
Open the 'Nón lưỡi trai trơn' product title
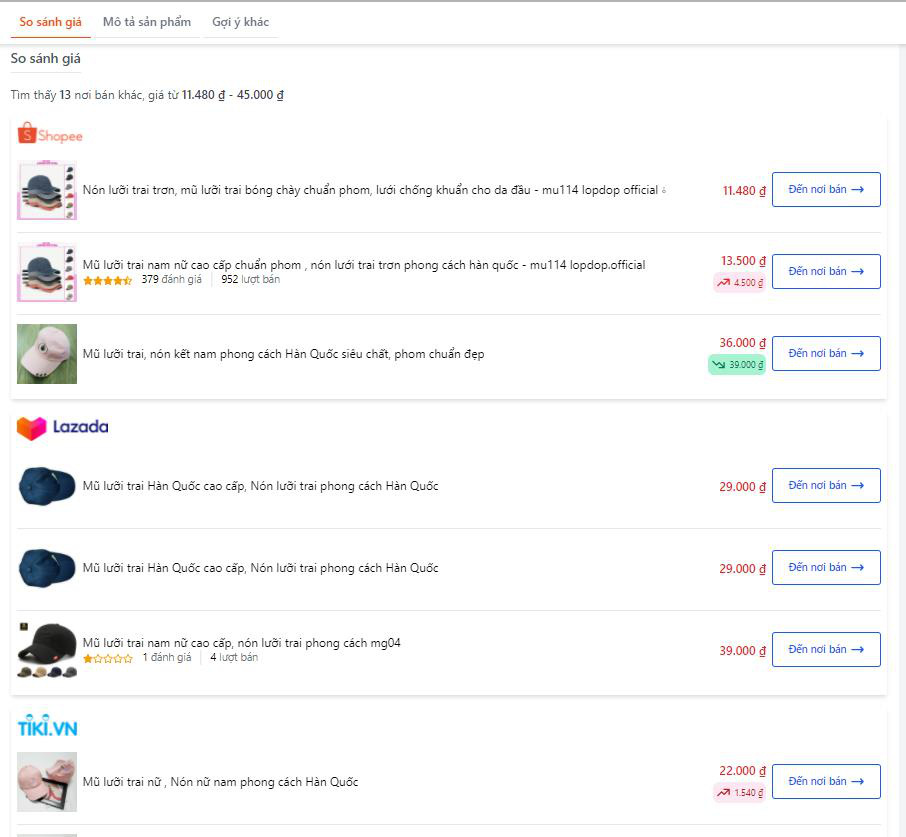[x=370, y=190]
